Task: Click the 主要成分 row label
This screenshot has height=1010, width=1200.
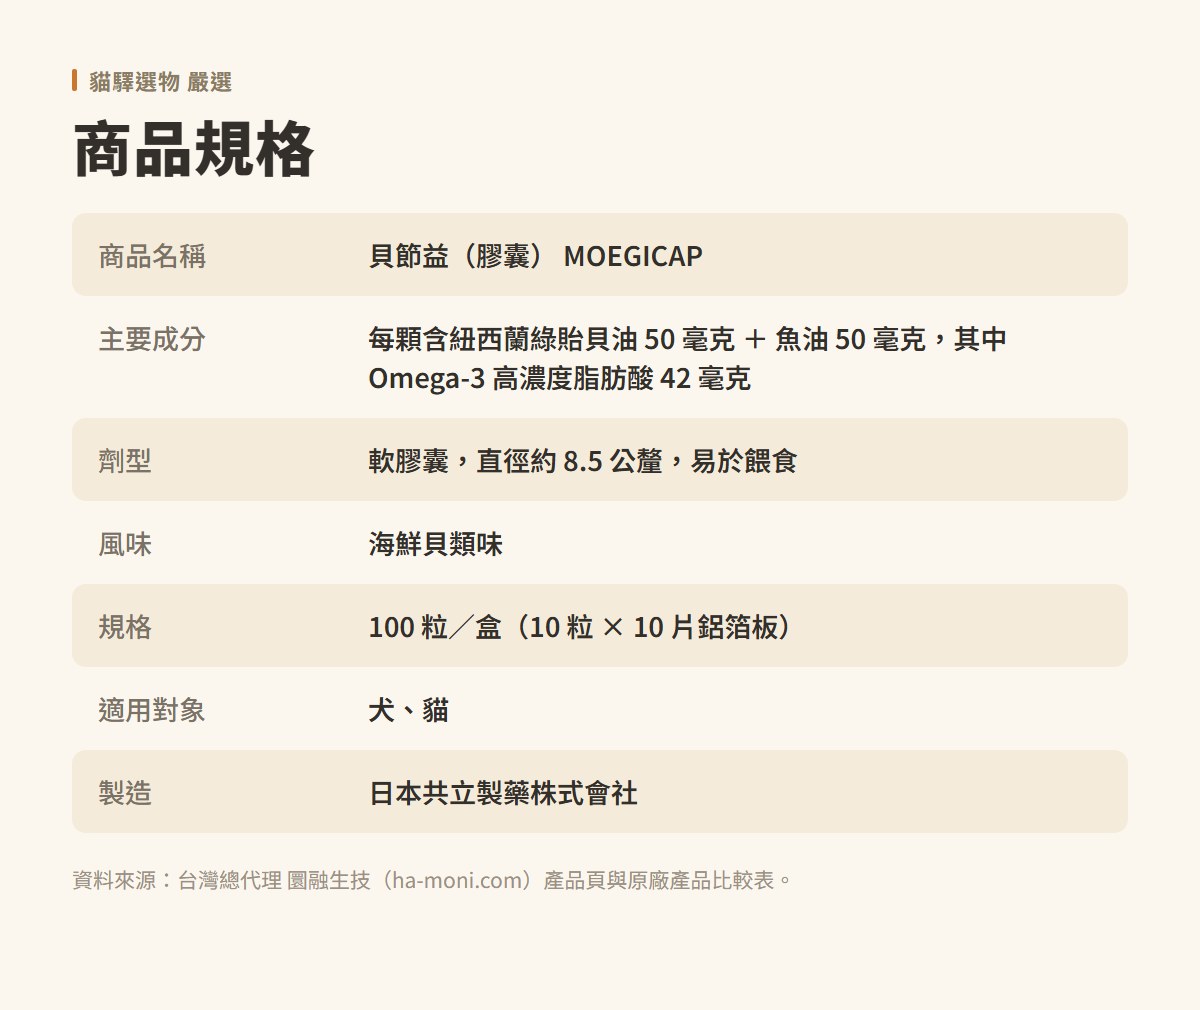Action: coord(152,339)
